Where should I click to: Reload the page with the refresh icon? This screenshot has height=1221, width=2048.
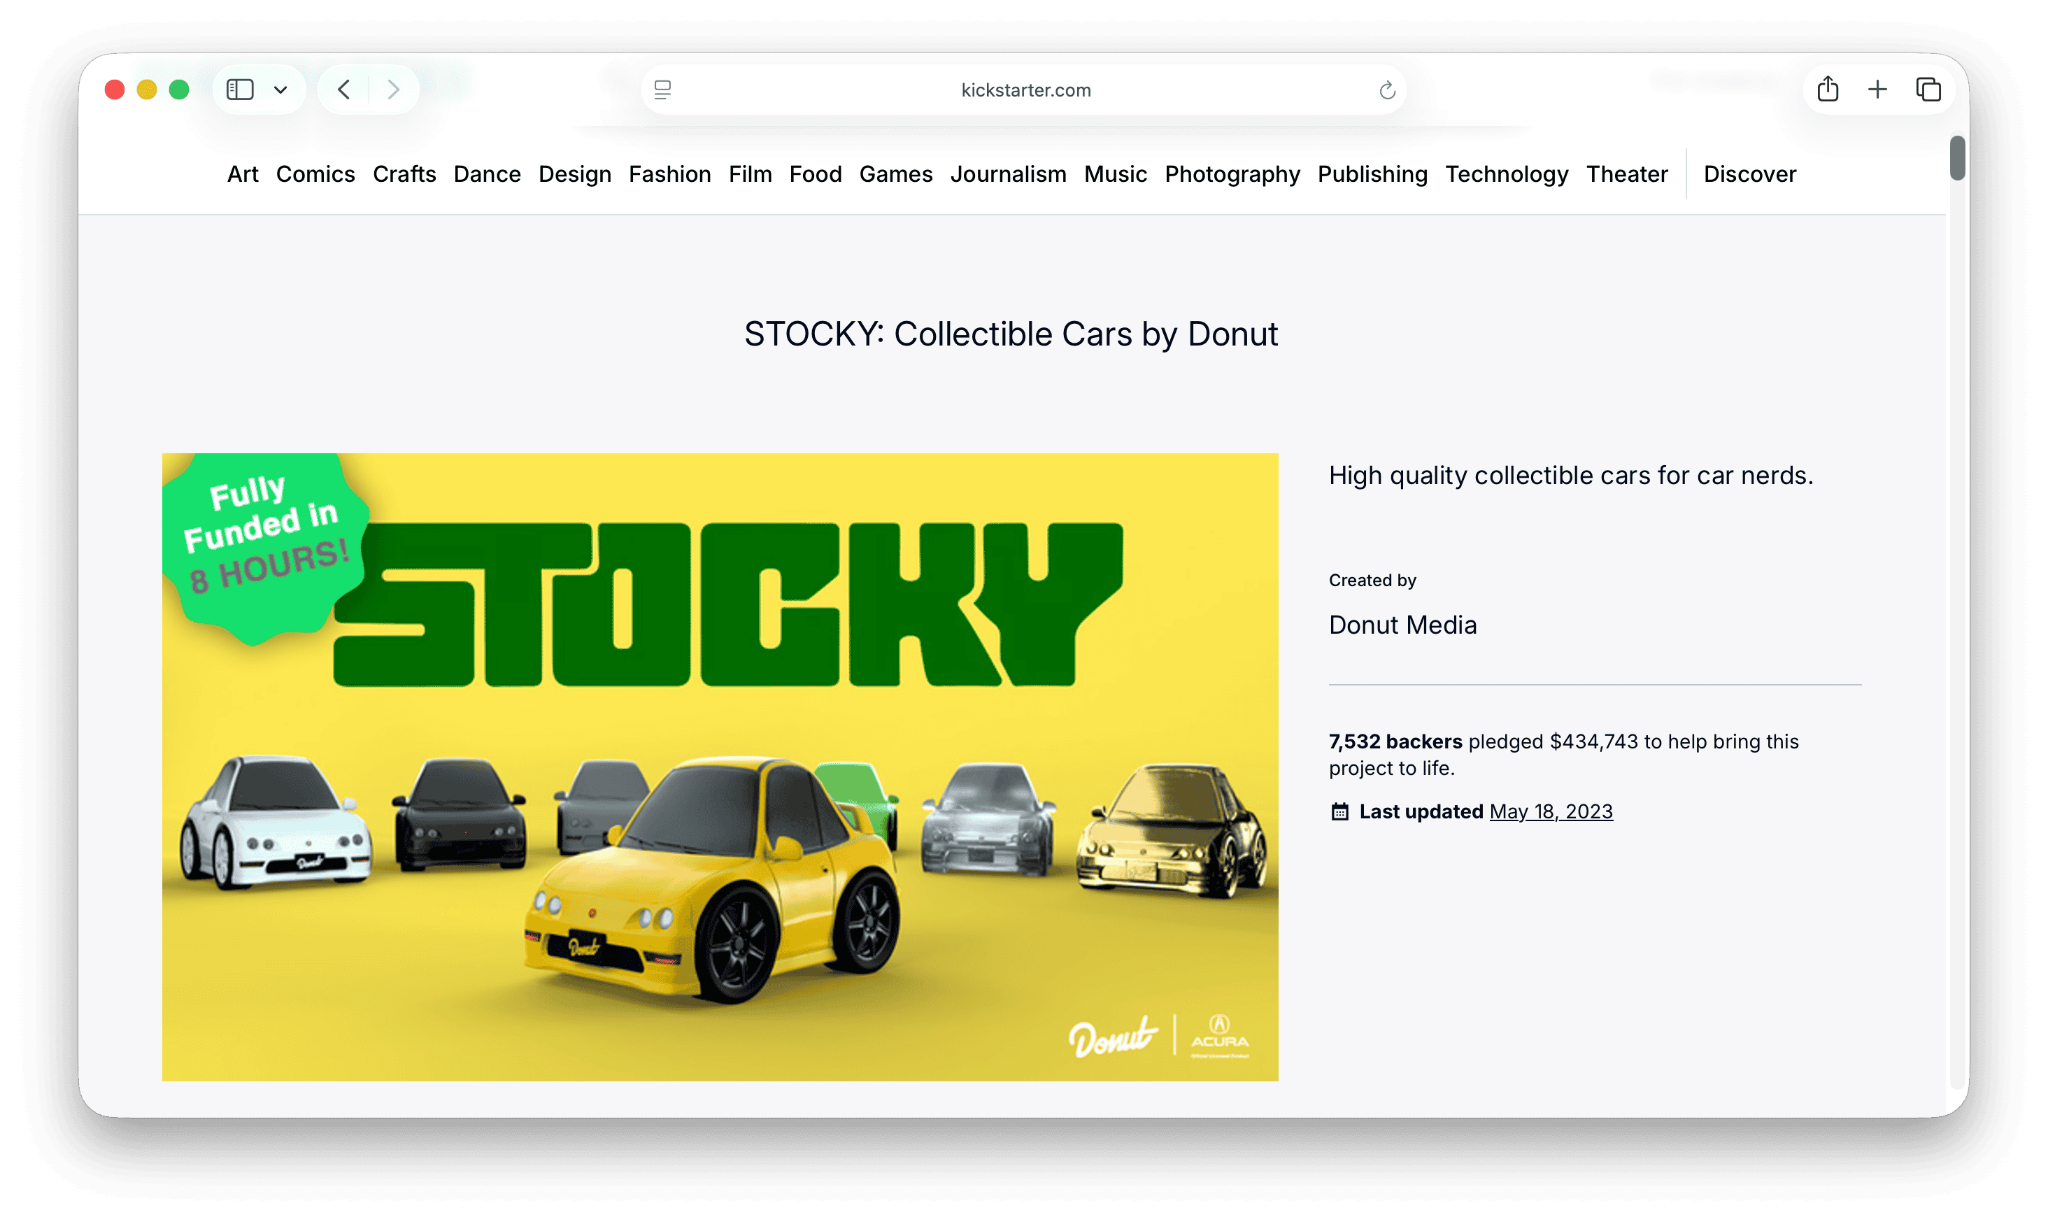point(1387,90)
